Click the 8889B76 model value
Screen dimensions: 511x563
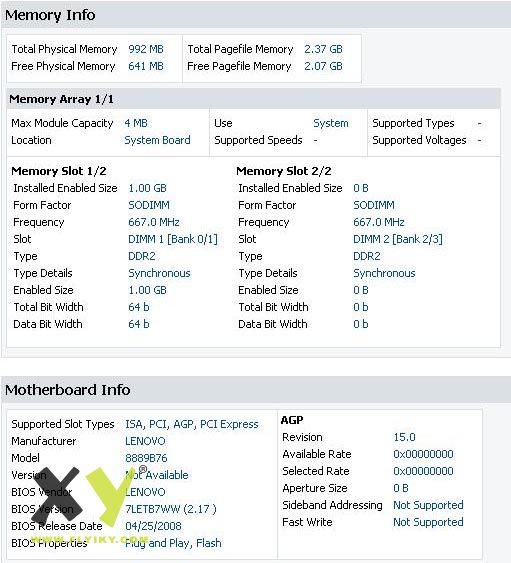pos(146,458)
